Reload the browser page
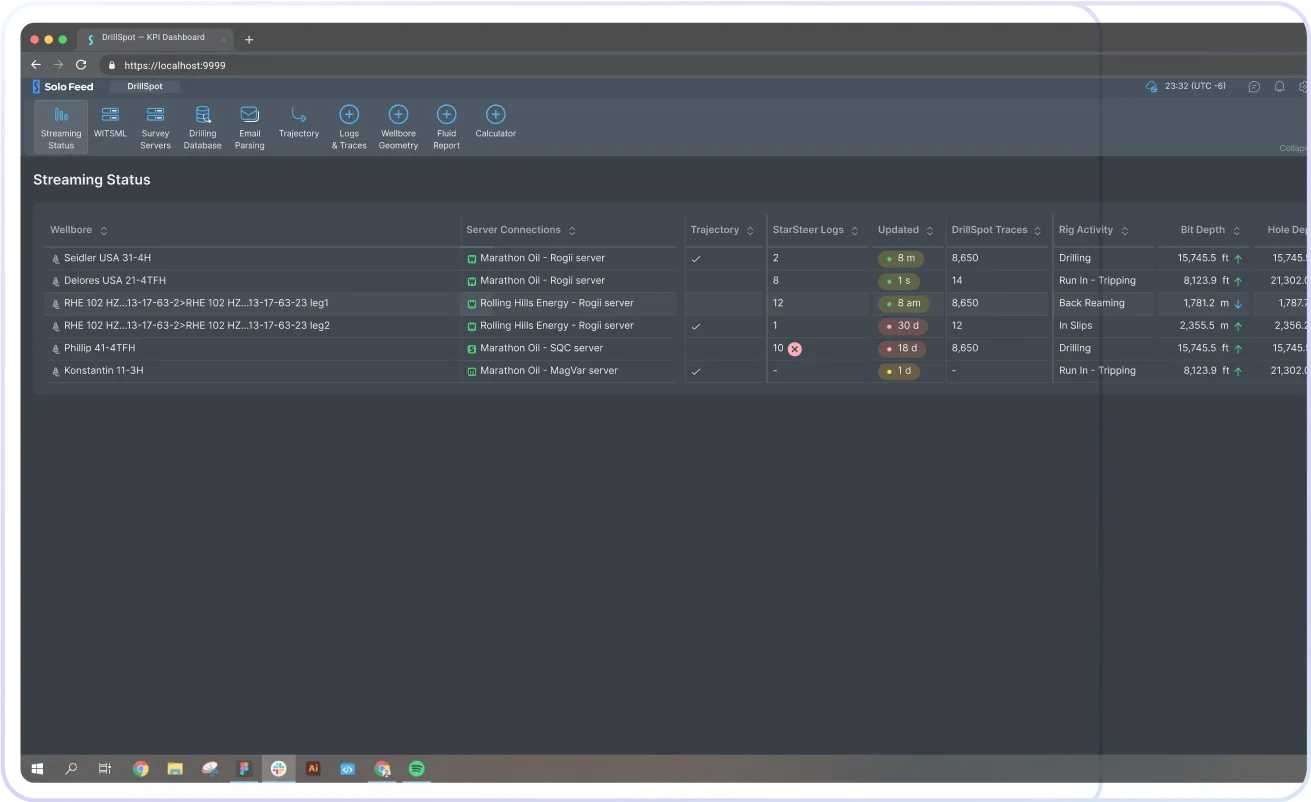This screenshot has width=1311, height=802. [81, 65]
